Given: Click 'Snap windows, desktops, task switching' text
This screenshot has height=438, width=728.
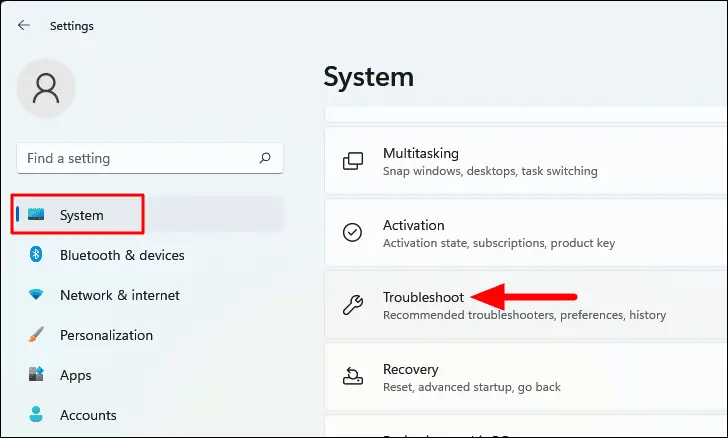Looking at the screenshot, I should pyautogui.click(x=490, y=171).
